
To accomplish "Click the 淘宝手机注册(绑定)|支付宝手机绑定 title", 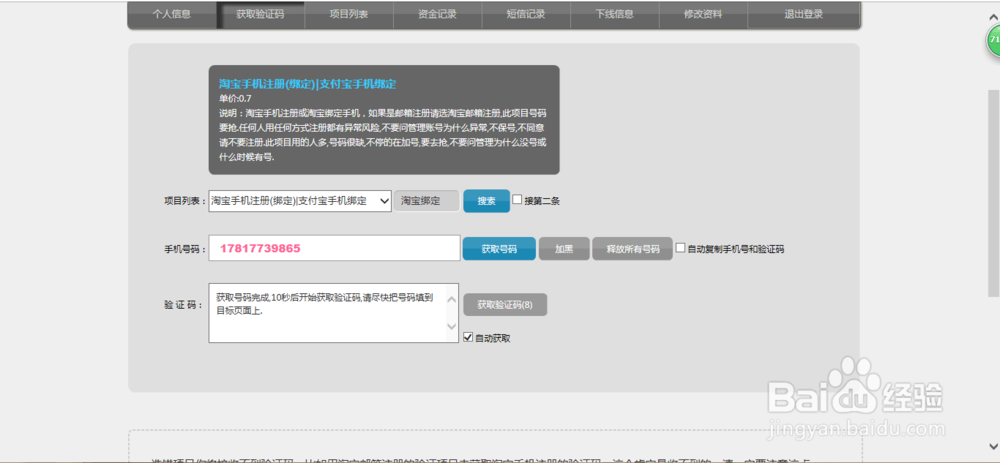I will click(307, 84).
